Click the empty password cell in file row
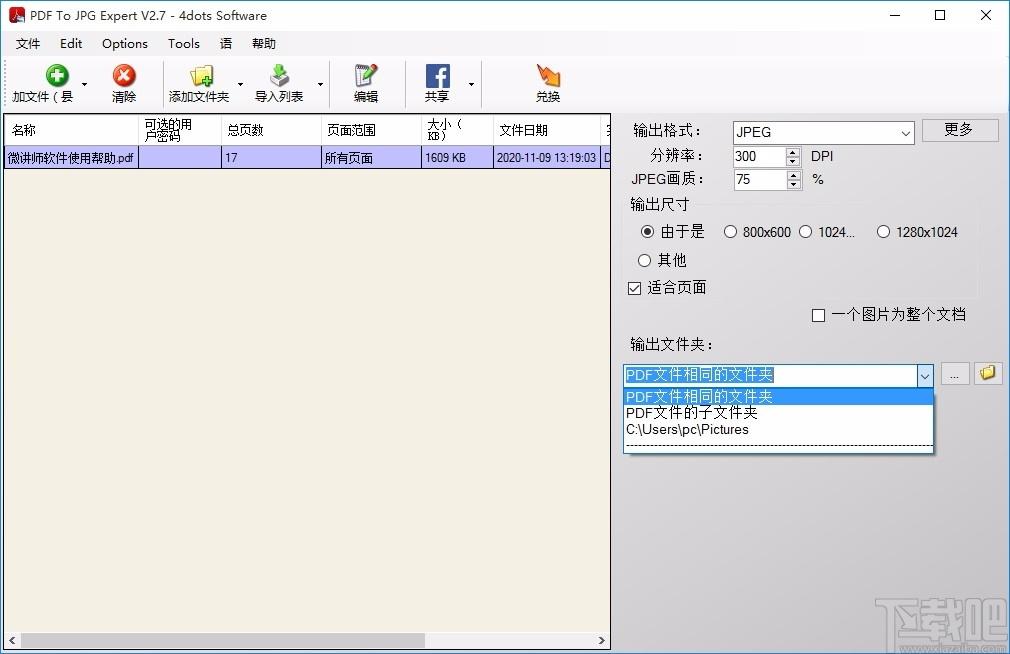Viewport: 1010px width, 654px height. click(x=180, y=158)
